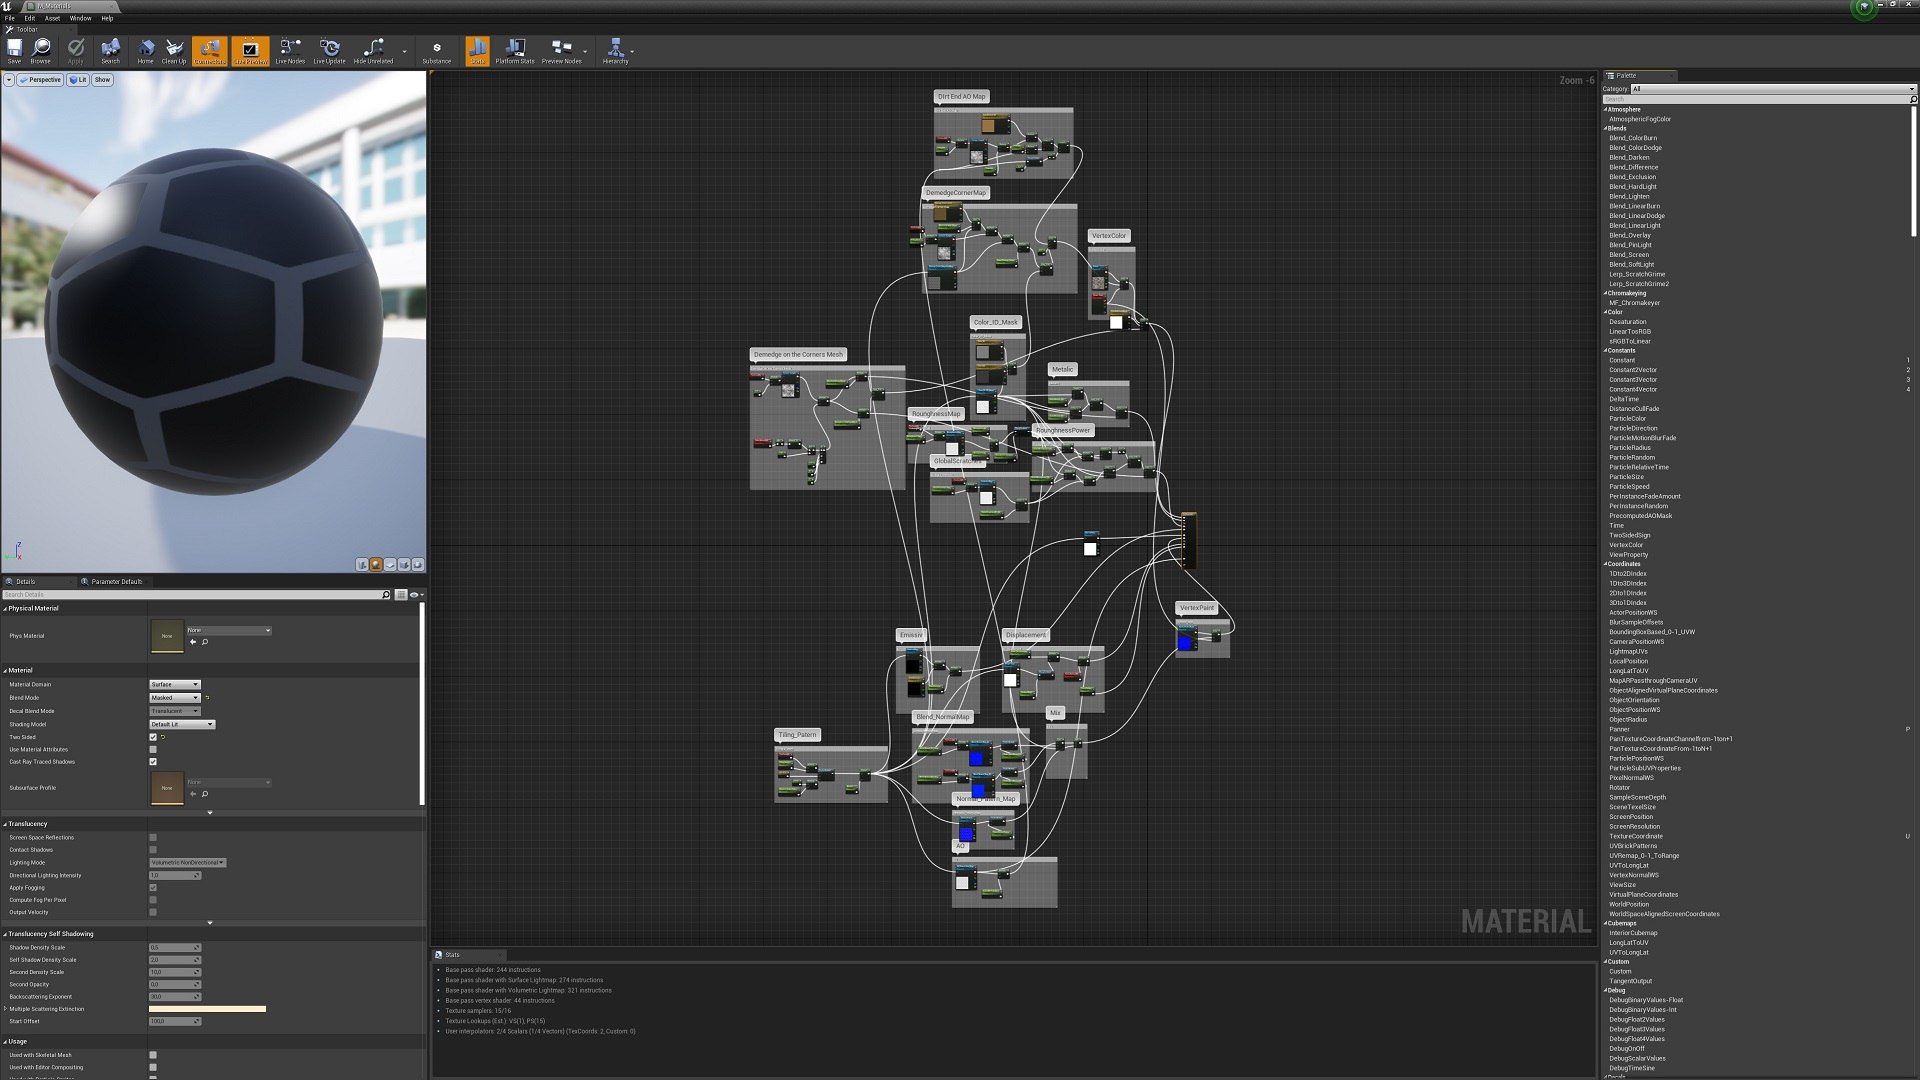Click the Lit view mode button

(x=78, y=80)
